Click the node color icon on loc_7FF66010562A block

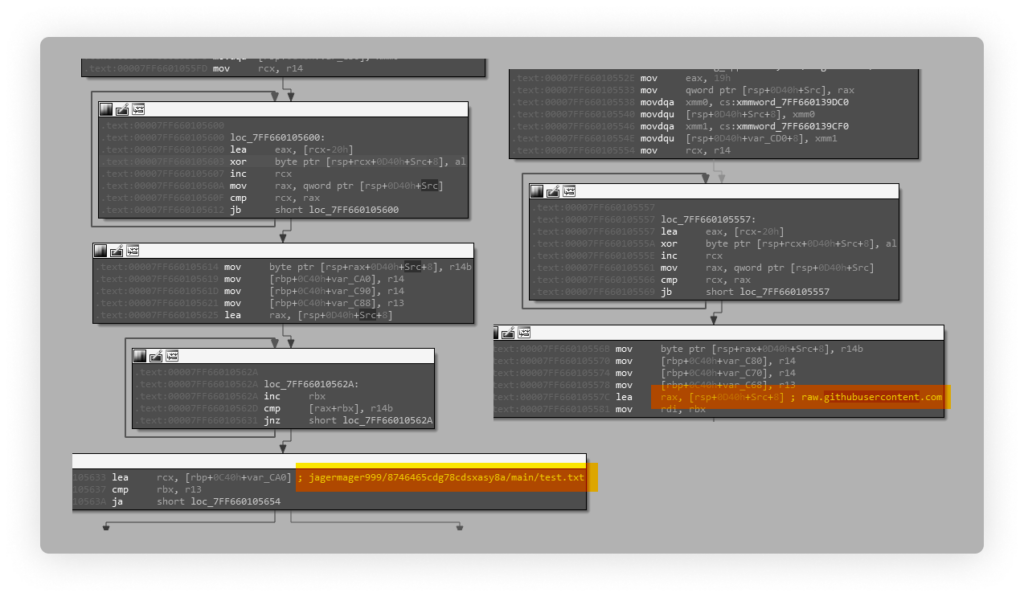[x=140, y=356]
